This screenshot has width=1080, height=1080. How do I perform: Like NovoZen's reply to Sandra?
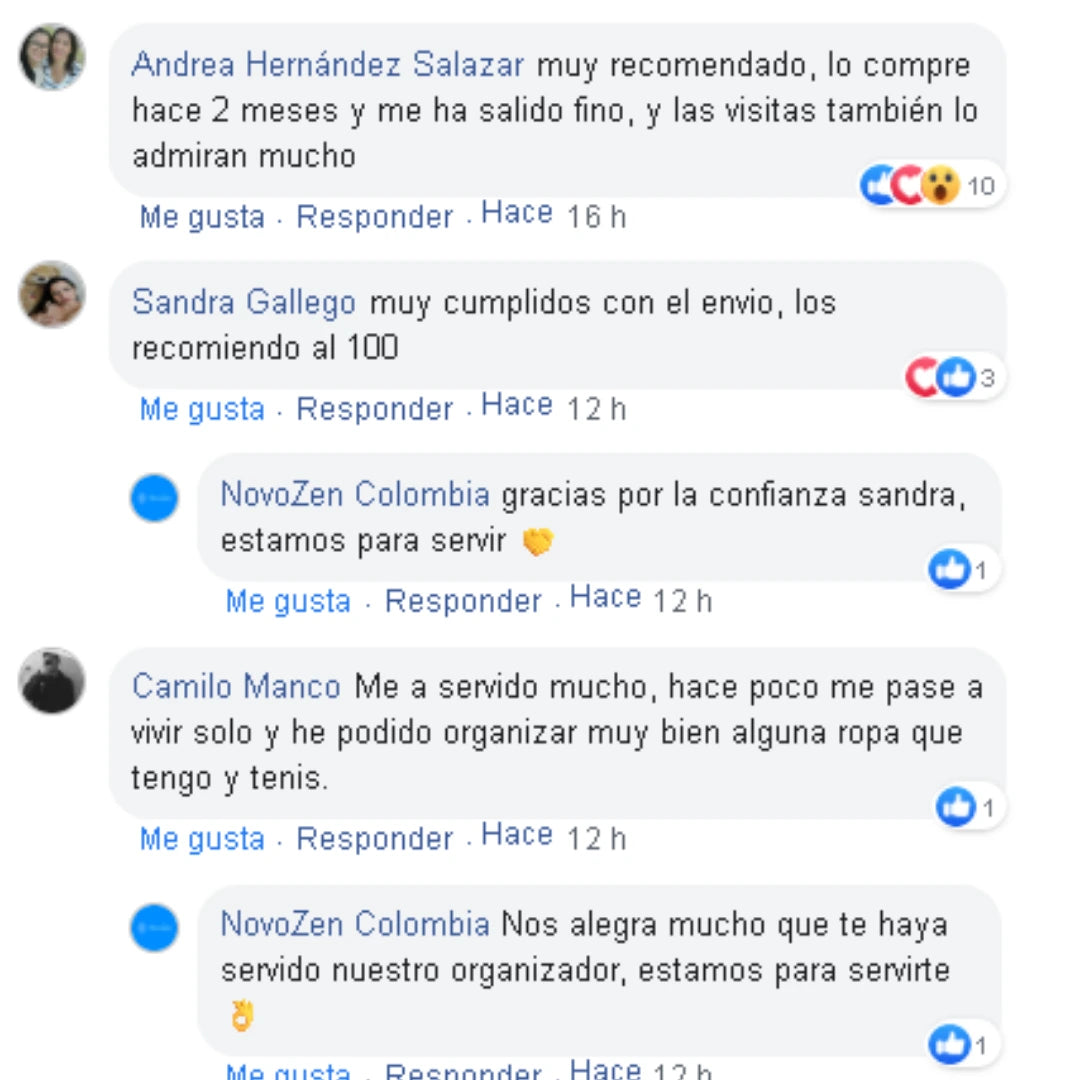pos(289,601)
